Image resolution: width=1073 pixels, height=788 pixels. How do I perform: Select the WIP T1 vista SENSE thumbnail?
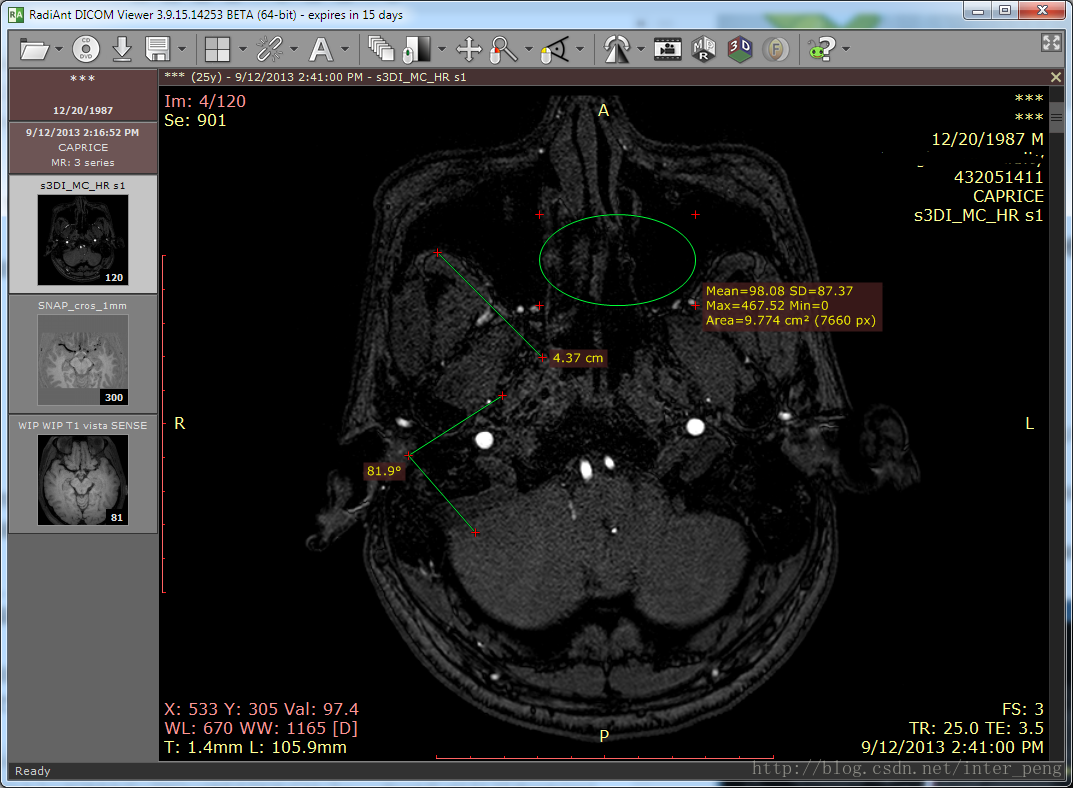tap(83, 474)
